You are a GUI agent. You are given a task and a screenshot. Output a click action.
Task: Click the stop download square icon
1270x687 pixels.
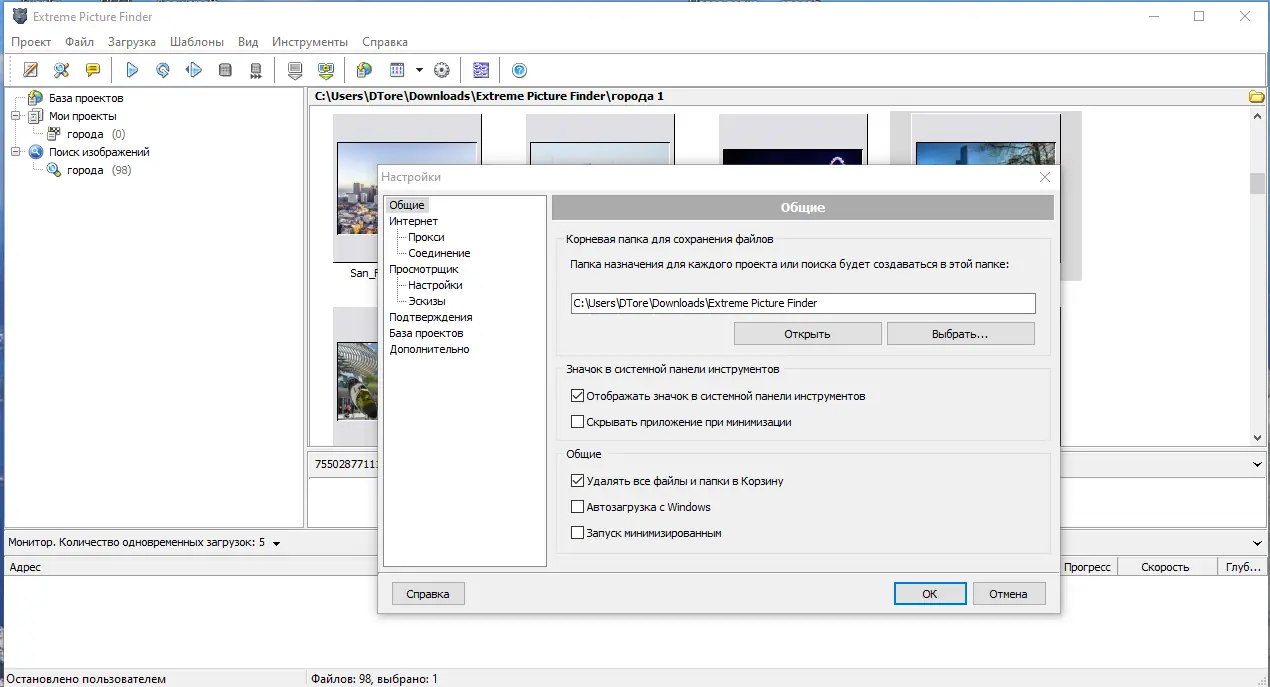click(x=225, y=70)
